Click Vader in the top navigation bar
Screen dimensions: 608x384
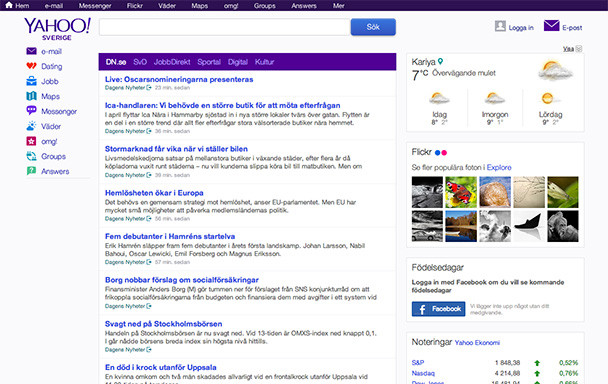(167, 5)
